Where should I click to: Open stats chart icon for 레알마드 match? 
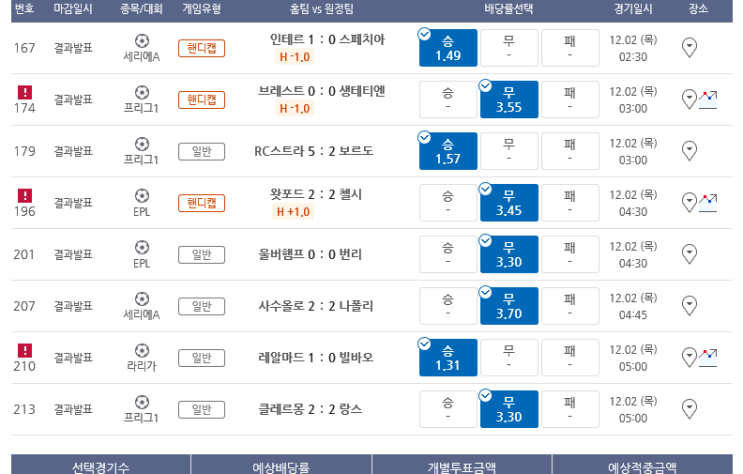(708, 358)
